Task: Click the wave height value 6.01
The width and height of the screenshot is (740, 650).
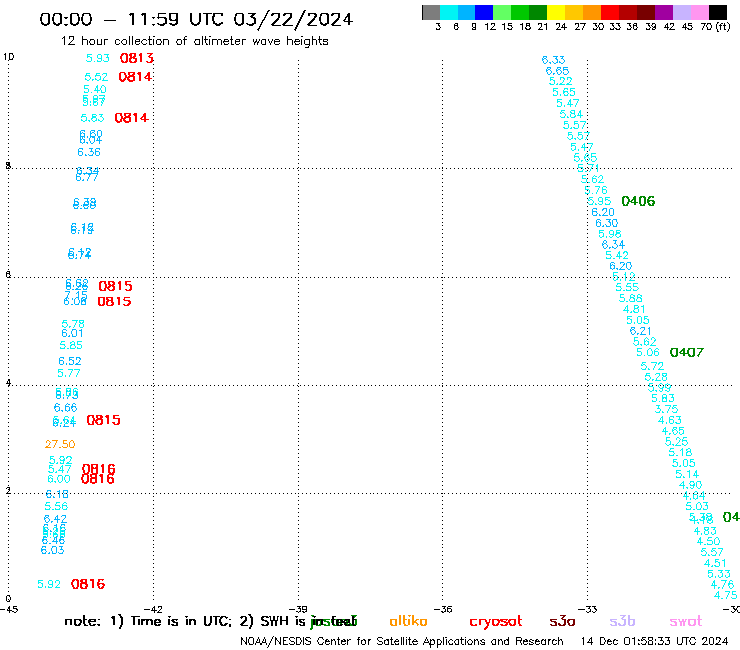Action: (72, 333)
